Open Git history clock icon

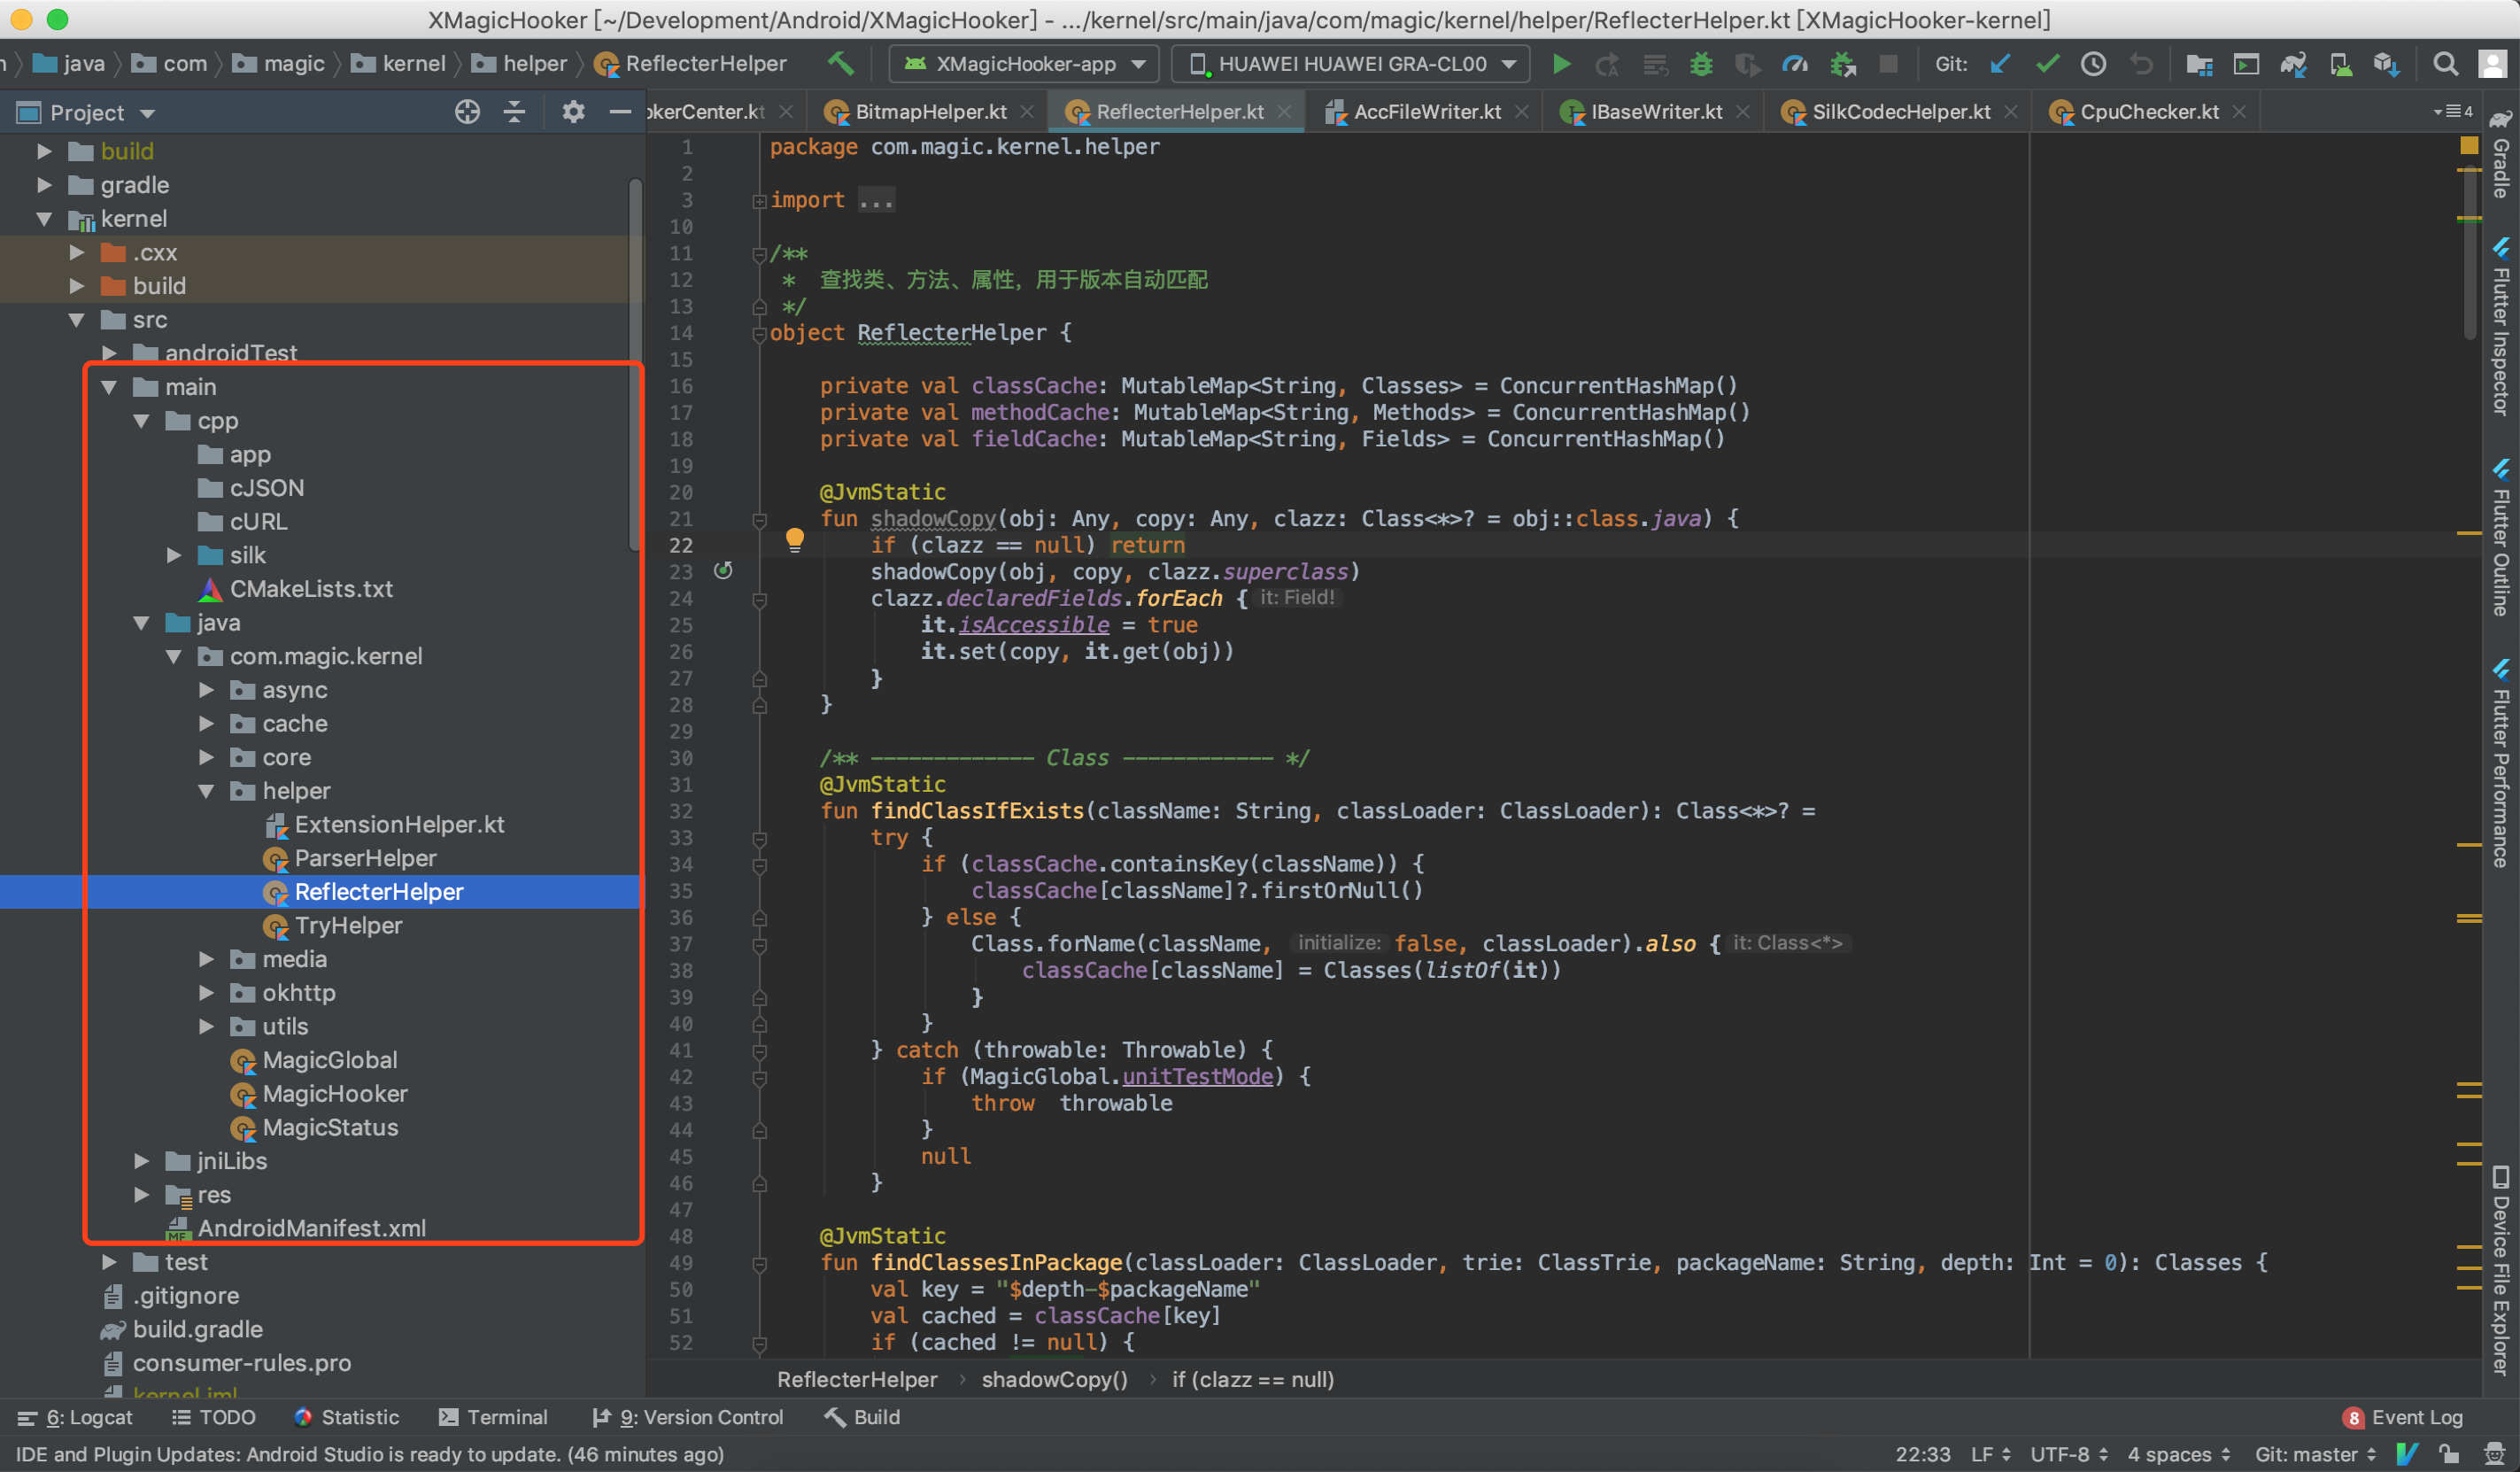2094,64
